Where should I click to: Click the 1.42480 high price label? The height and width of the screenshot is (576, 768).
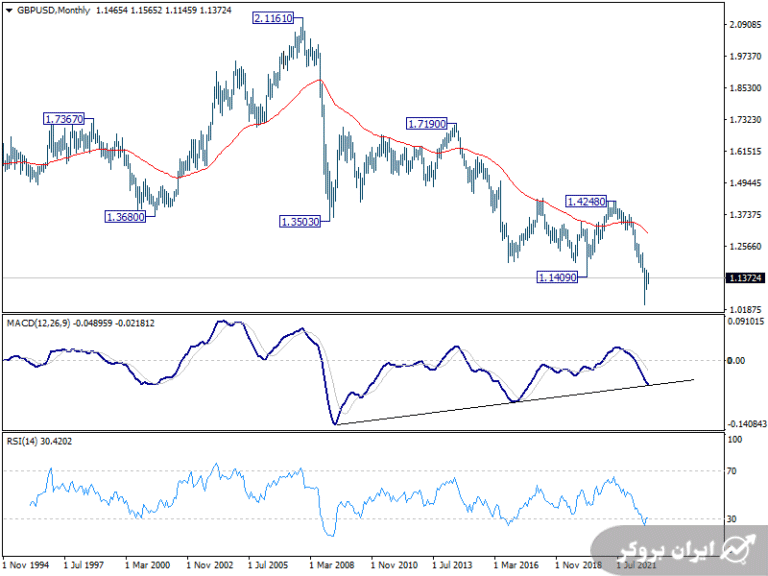point(586,201)
